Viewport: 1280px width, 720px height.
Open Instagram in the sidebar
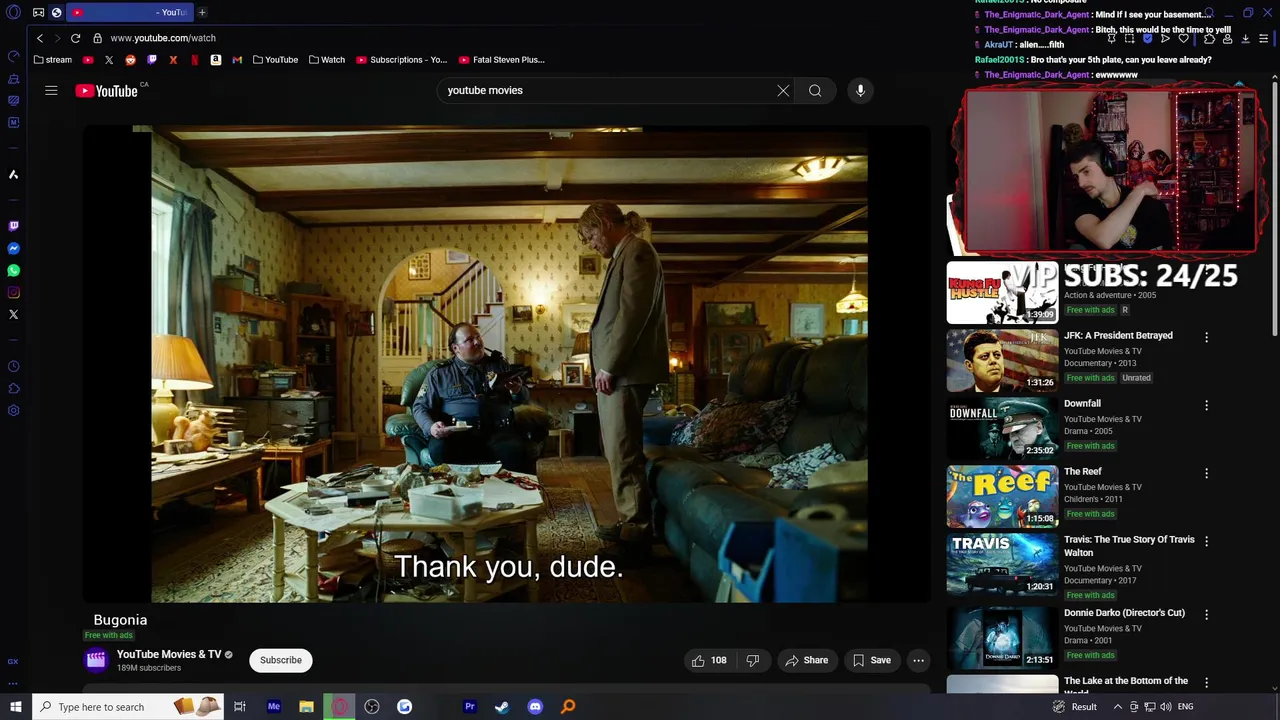click(13, 292)
